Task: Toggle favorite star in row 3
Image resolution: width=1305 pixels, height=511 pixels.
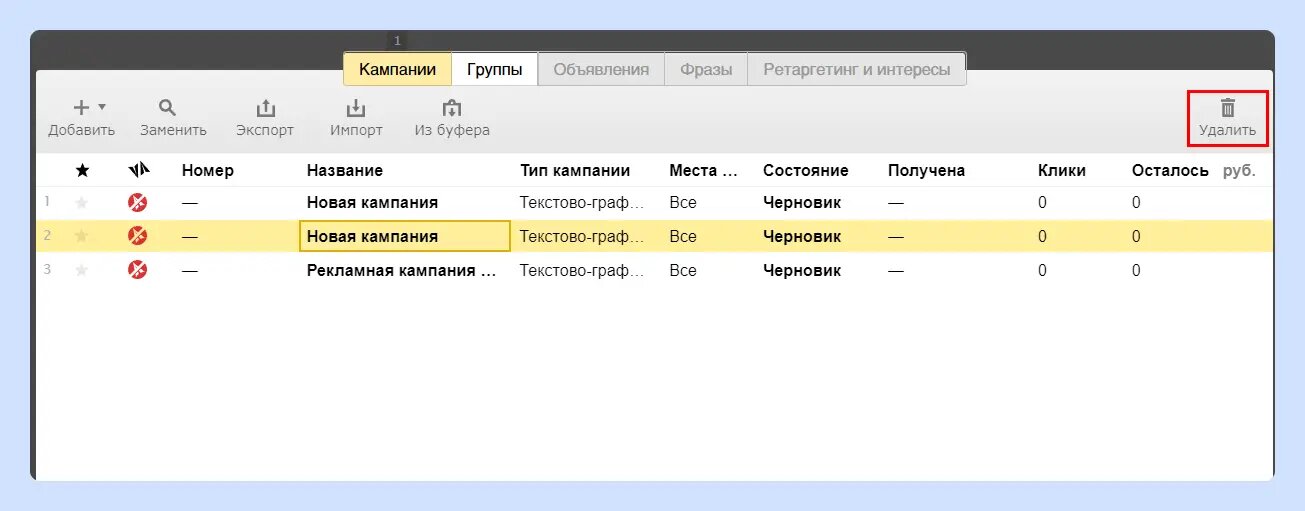Action: tap(82, 270)
